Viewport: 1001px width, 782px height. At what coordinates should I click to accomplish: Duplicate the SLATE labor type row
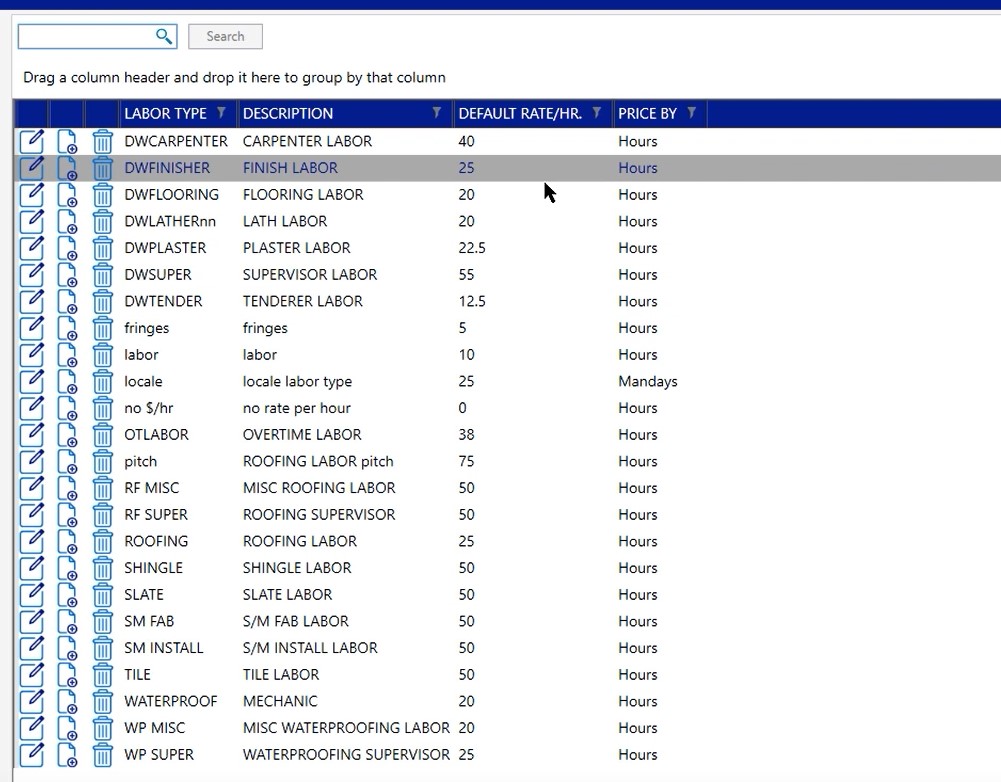click(67, 595)
